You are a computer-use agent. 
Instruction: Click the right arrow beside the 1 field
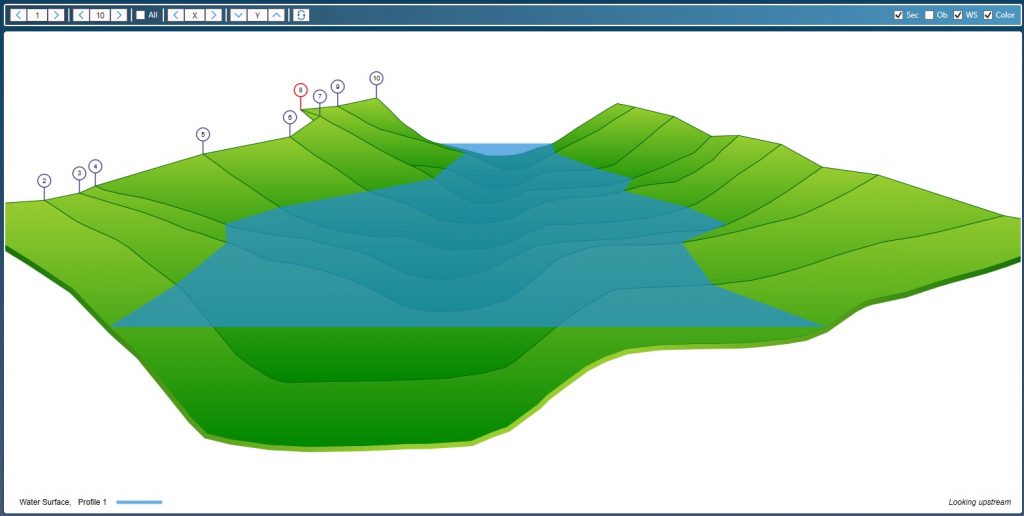[56, 15]
